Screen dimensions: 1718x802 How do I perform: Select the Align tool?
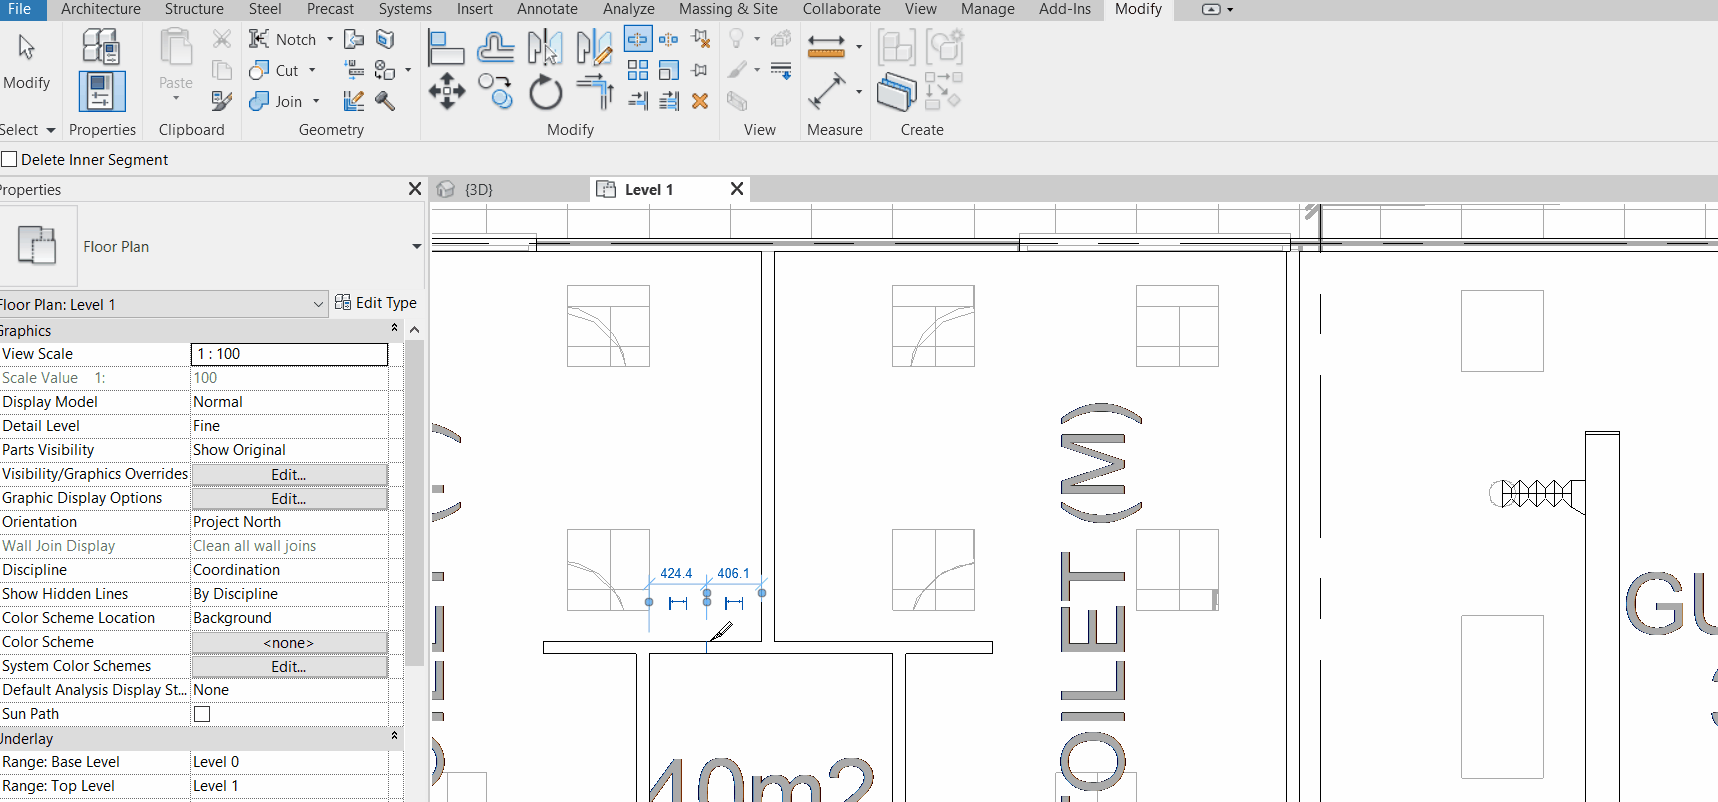tap(446, 47)
